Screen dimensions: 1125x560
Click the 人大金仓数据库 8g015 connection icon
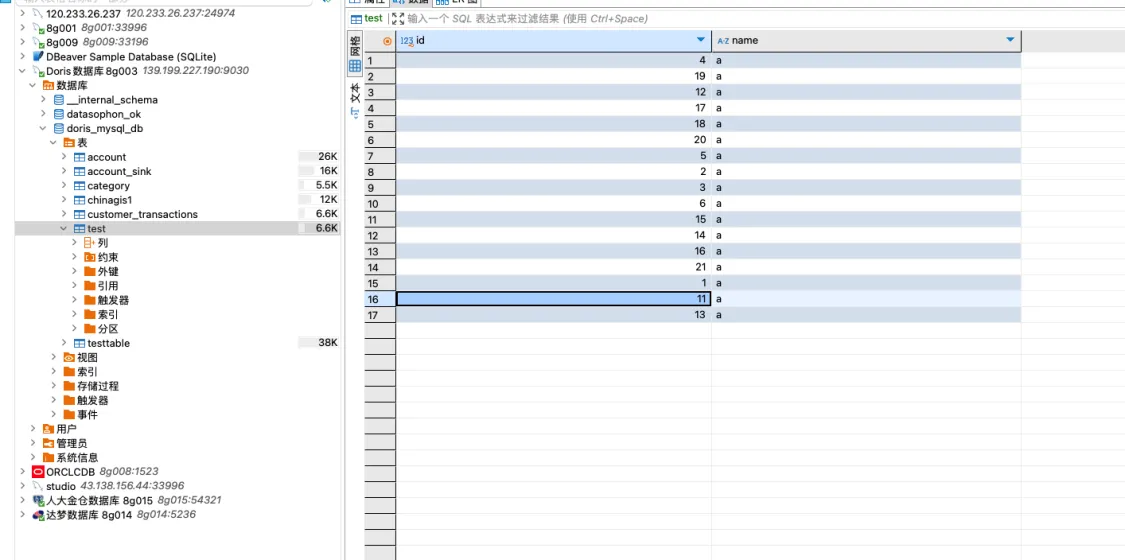click(x=38, y=500)
